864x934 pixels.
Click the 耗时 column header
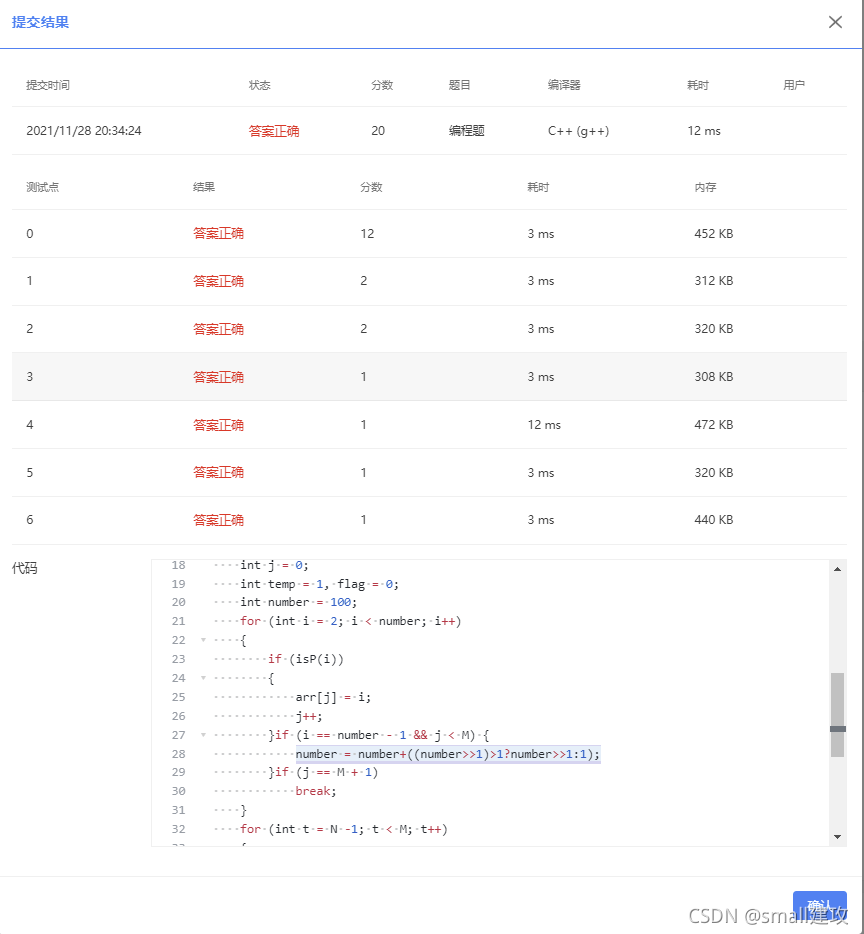tap(697, 85)
